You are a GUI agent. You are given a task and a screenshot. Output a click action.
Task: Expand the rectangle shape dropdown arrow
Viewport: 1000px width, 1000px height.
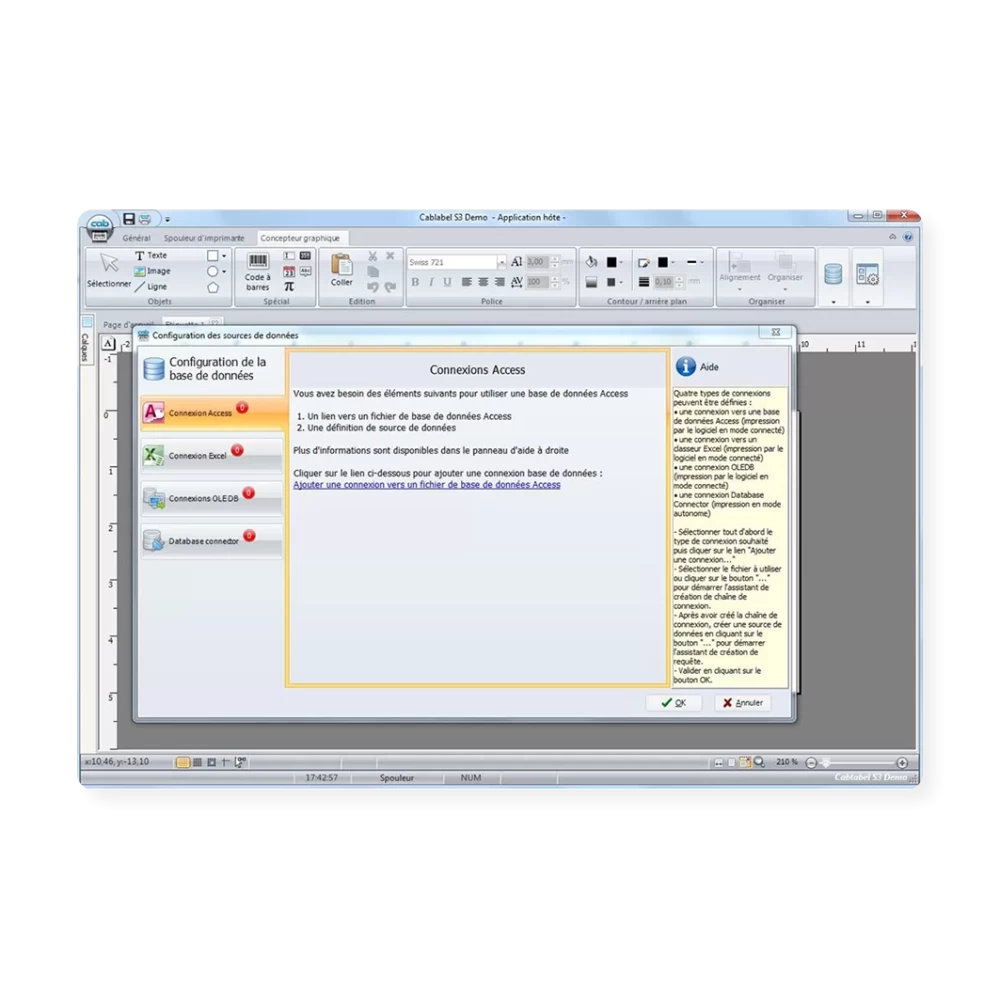tap(224, 256)
